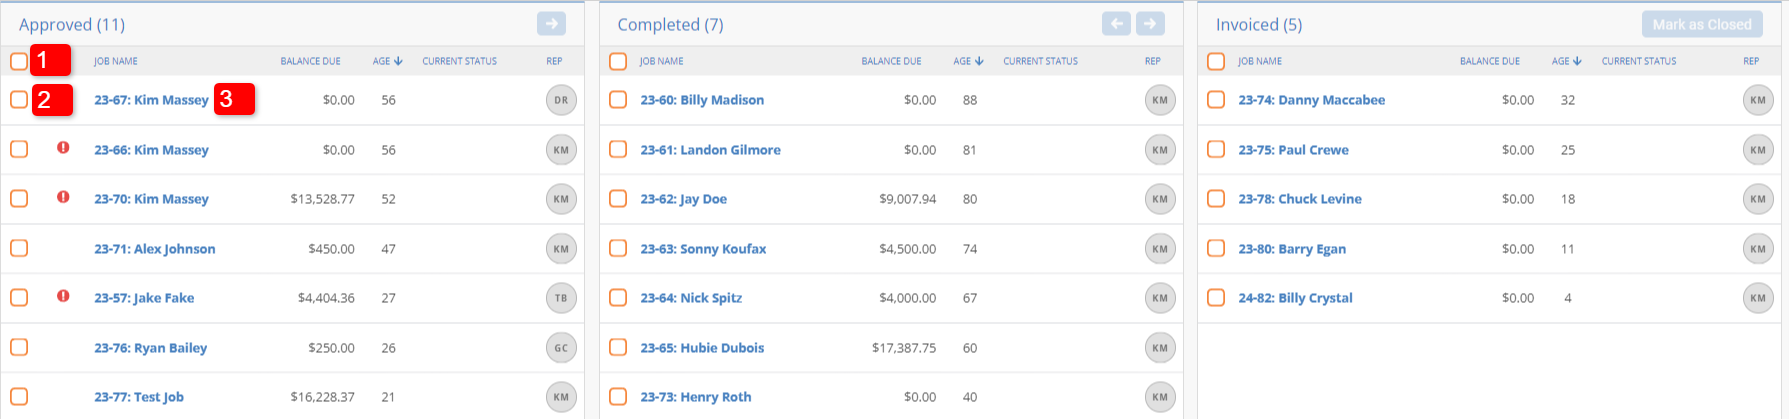Open job 24-82: Billy Crystal
The width and height of the screenshot is (1789, 419).
pos(1295,298)
